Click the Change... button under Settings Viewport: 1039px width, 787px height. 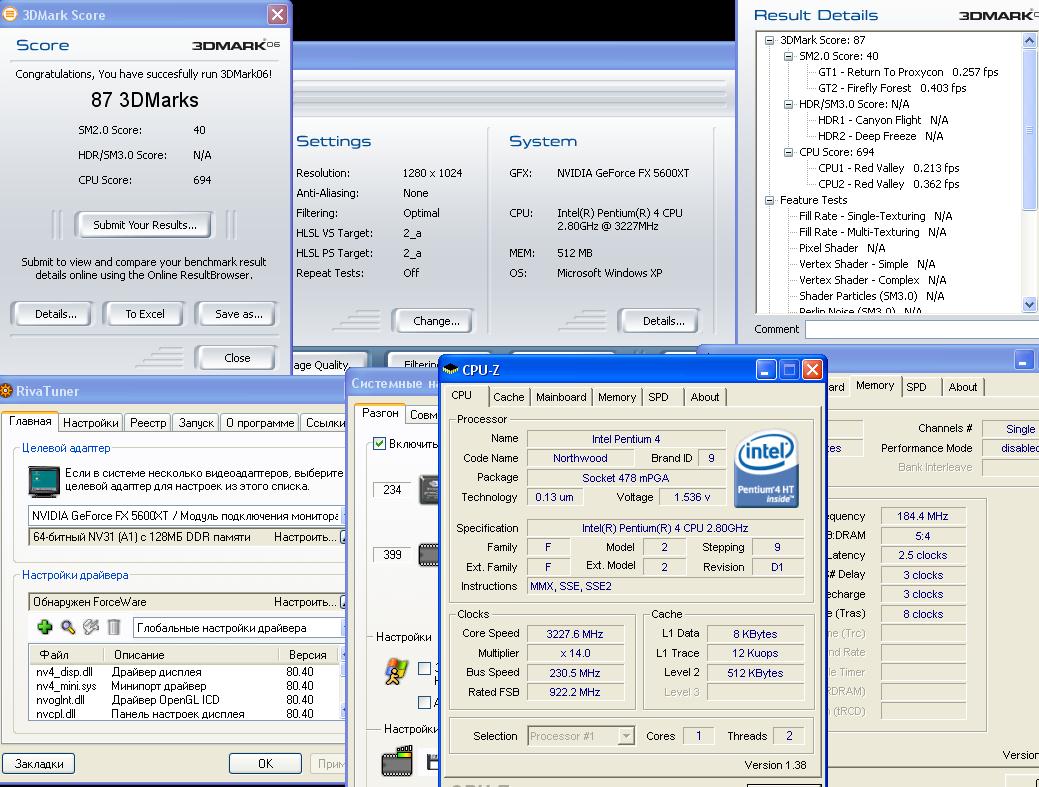[436, 321]
